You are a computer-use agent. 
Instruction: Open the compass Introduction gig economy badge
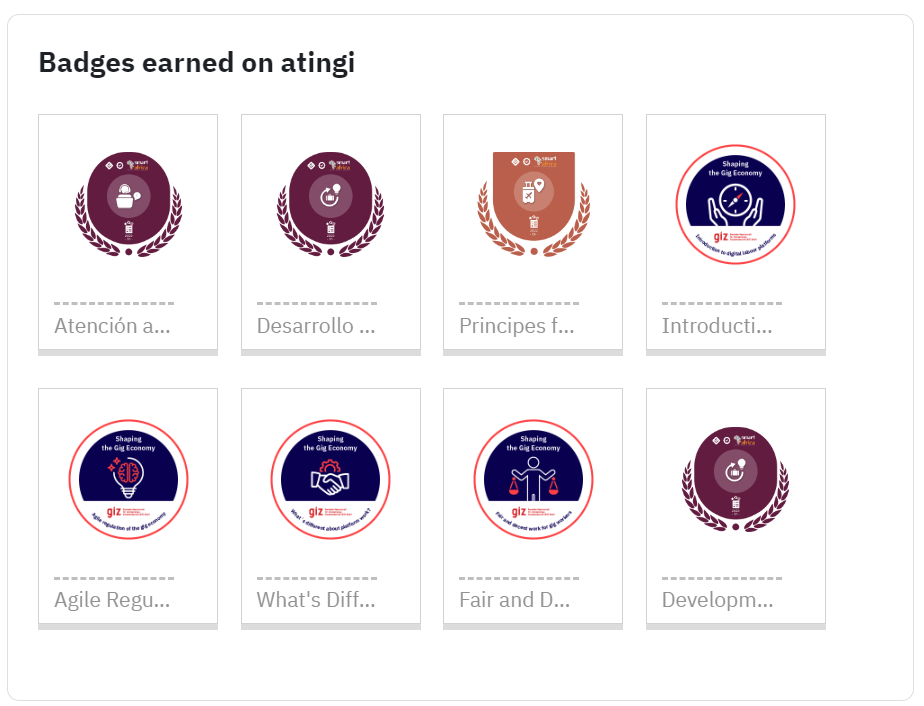pyautogui.click(x=735, y=204)
